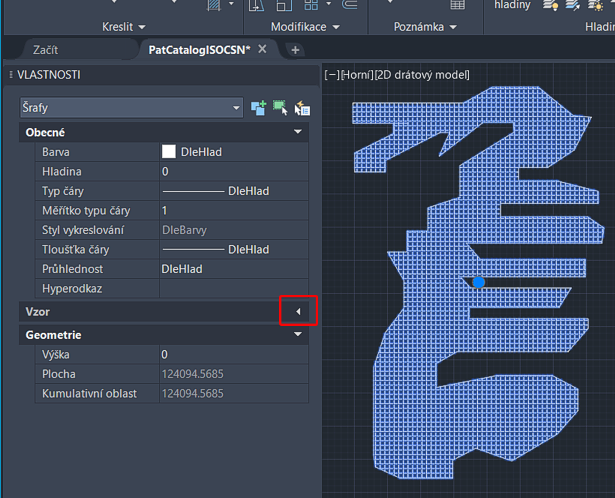Image resolution: width=615 pixels, height=498 pixels.
Task: Collapse the Geometrie section
Action: [298, 335]
